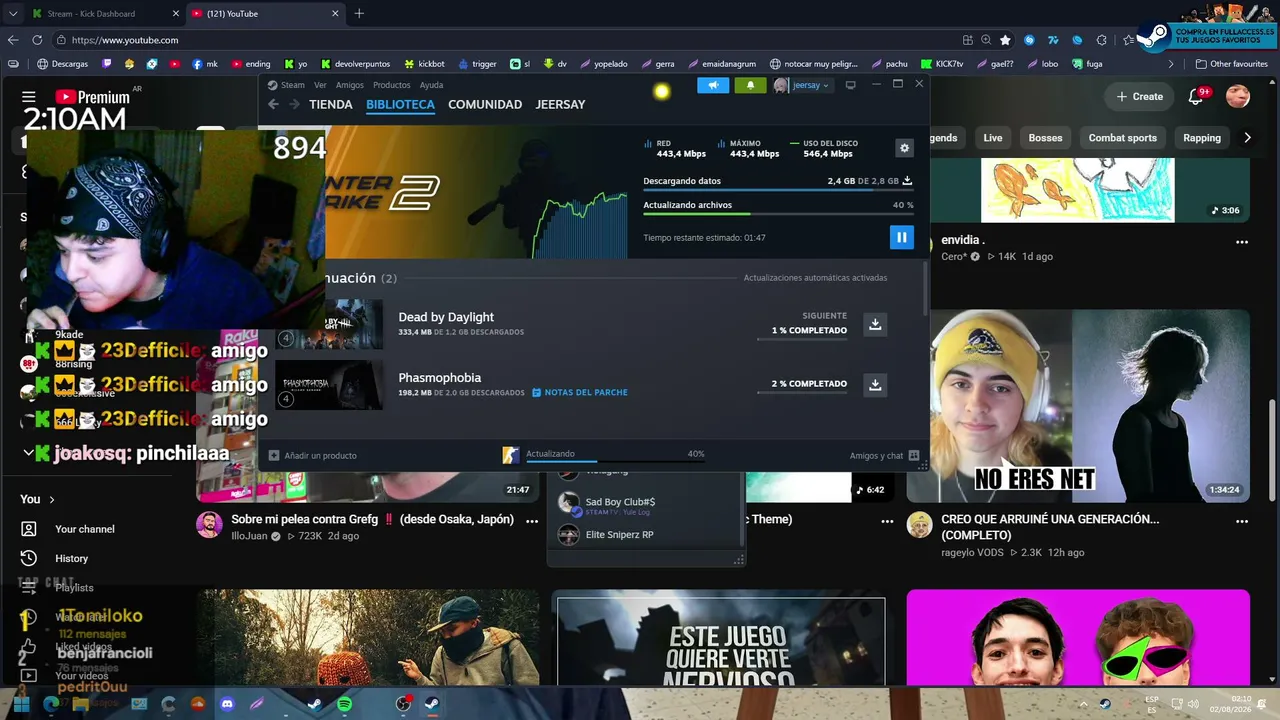Open 'NOTAS DEL PARCHE' for Phasmophobia

(580, 393)
